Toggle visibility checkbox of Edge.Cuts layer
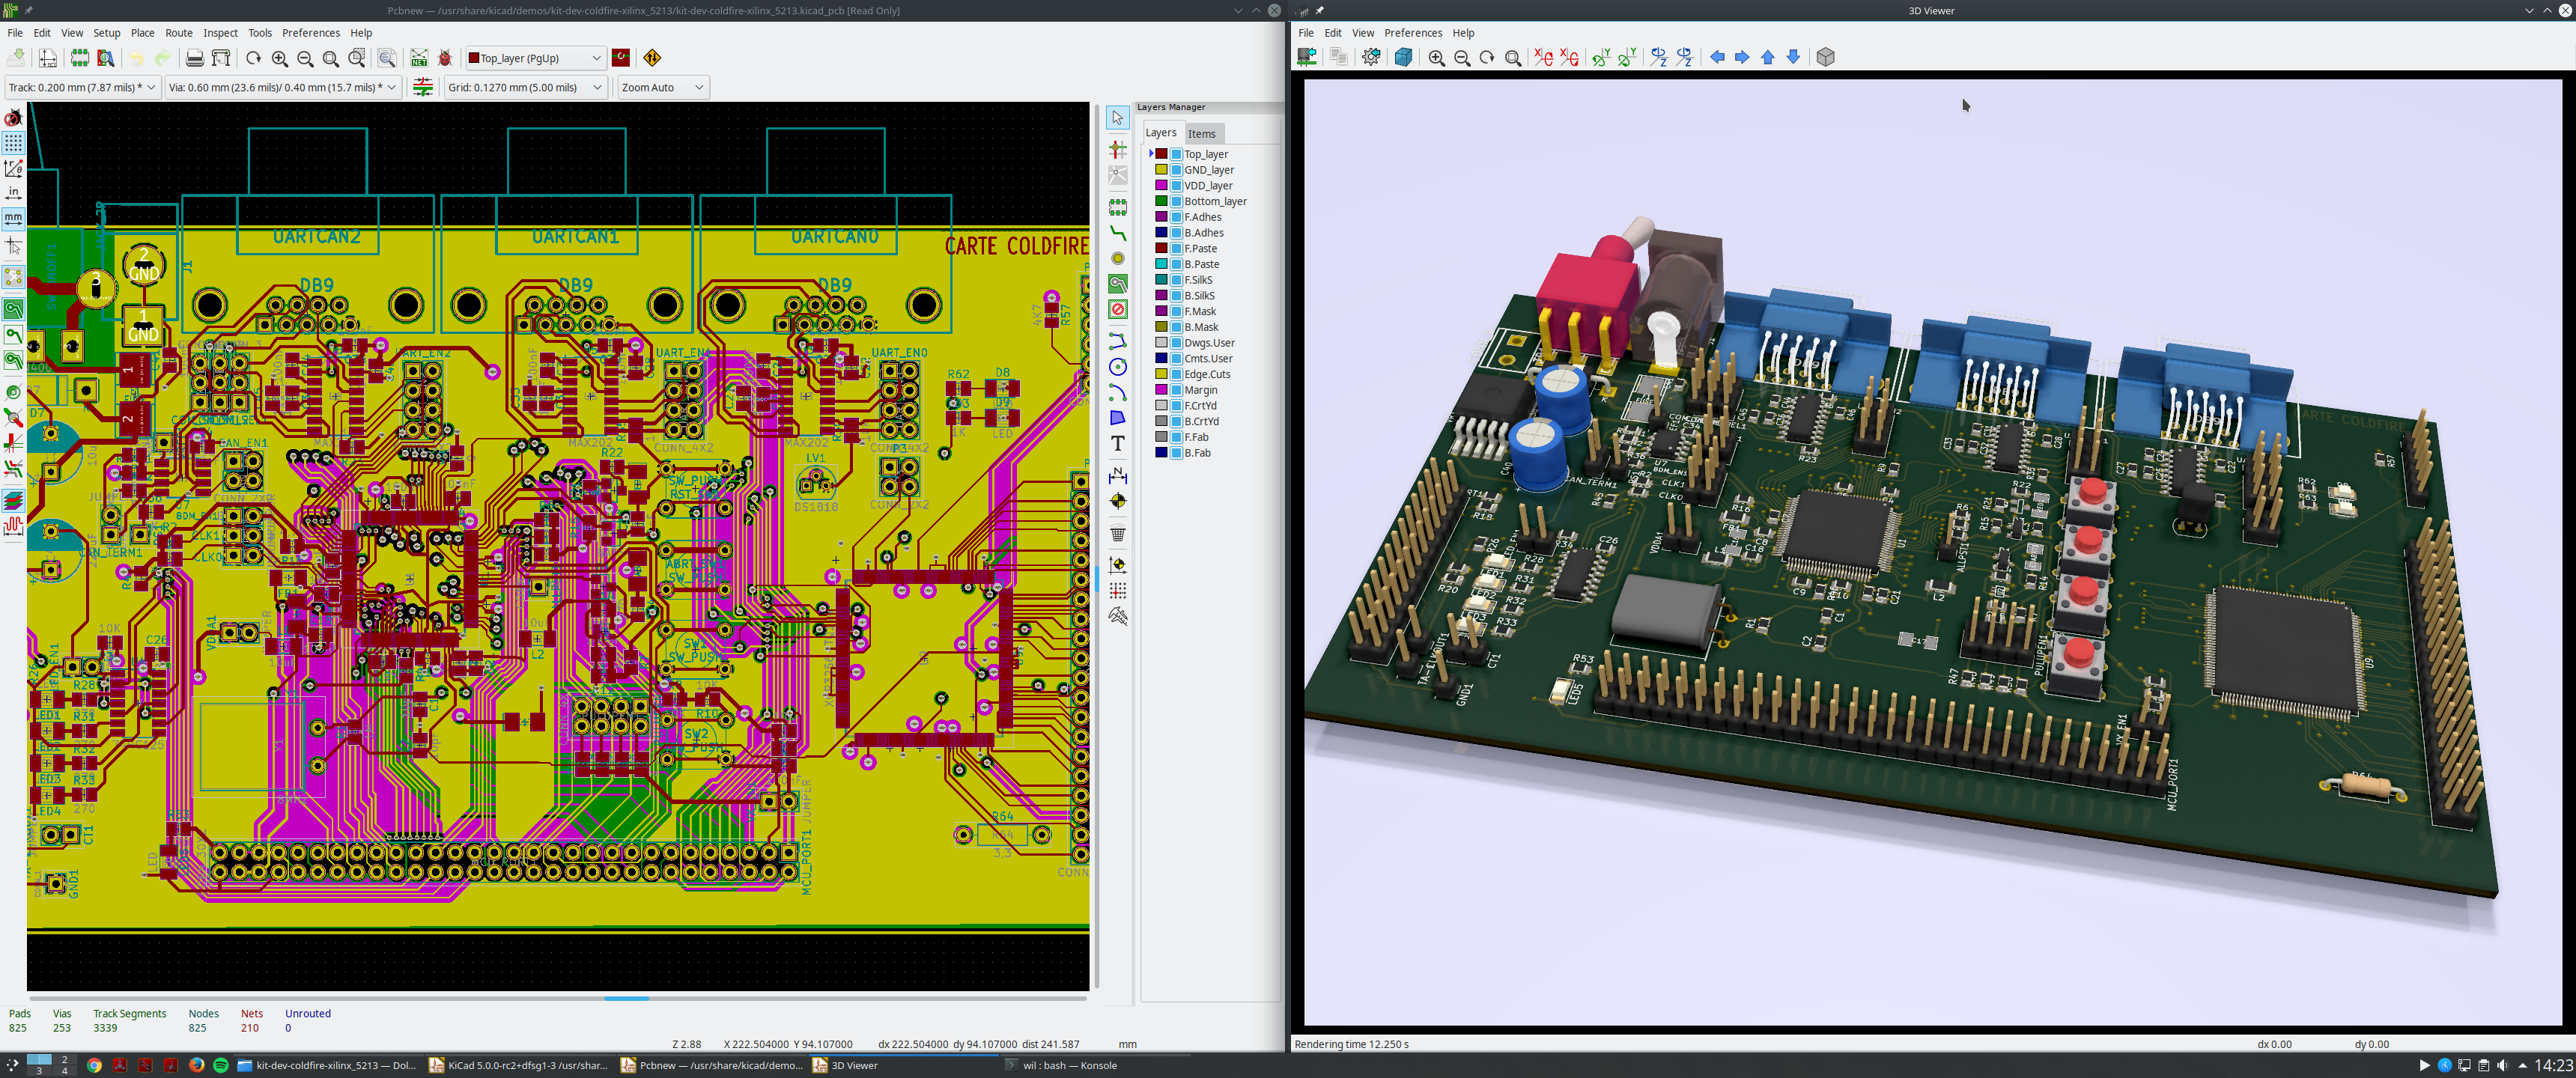Image resolution: width=2576 pixels, height=1078 pixels. click(1176, 374)
